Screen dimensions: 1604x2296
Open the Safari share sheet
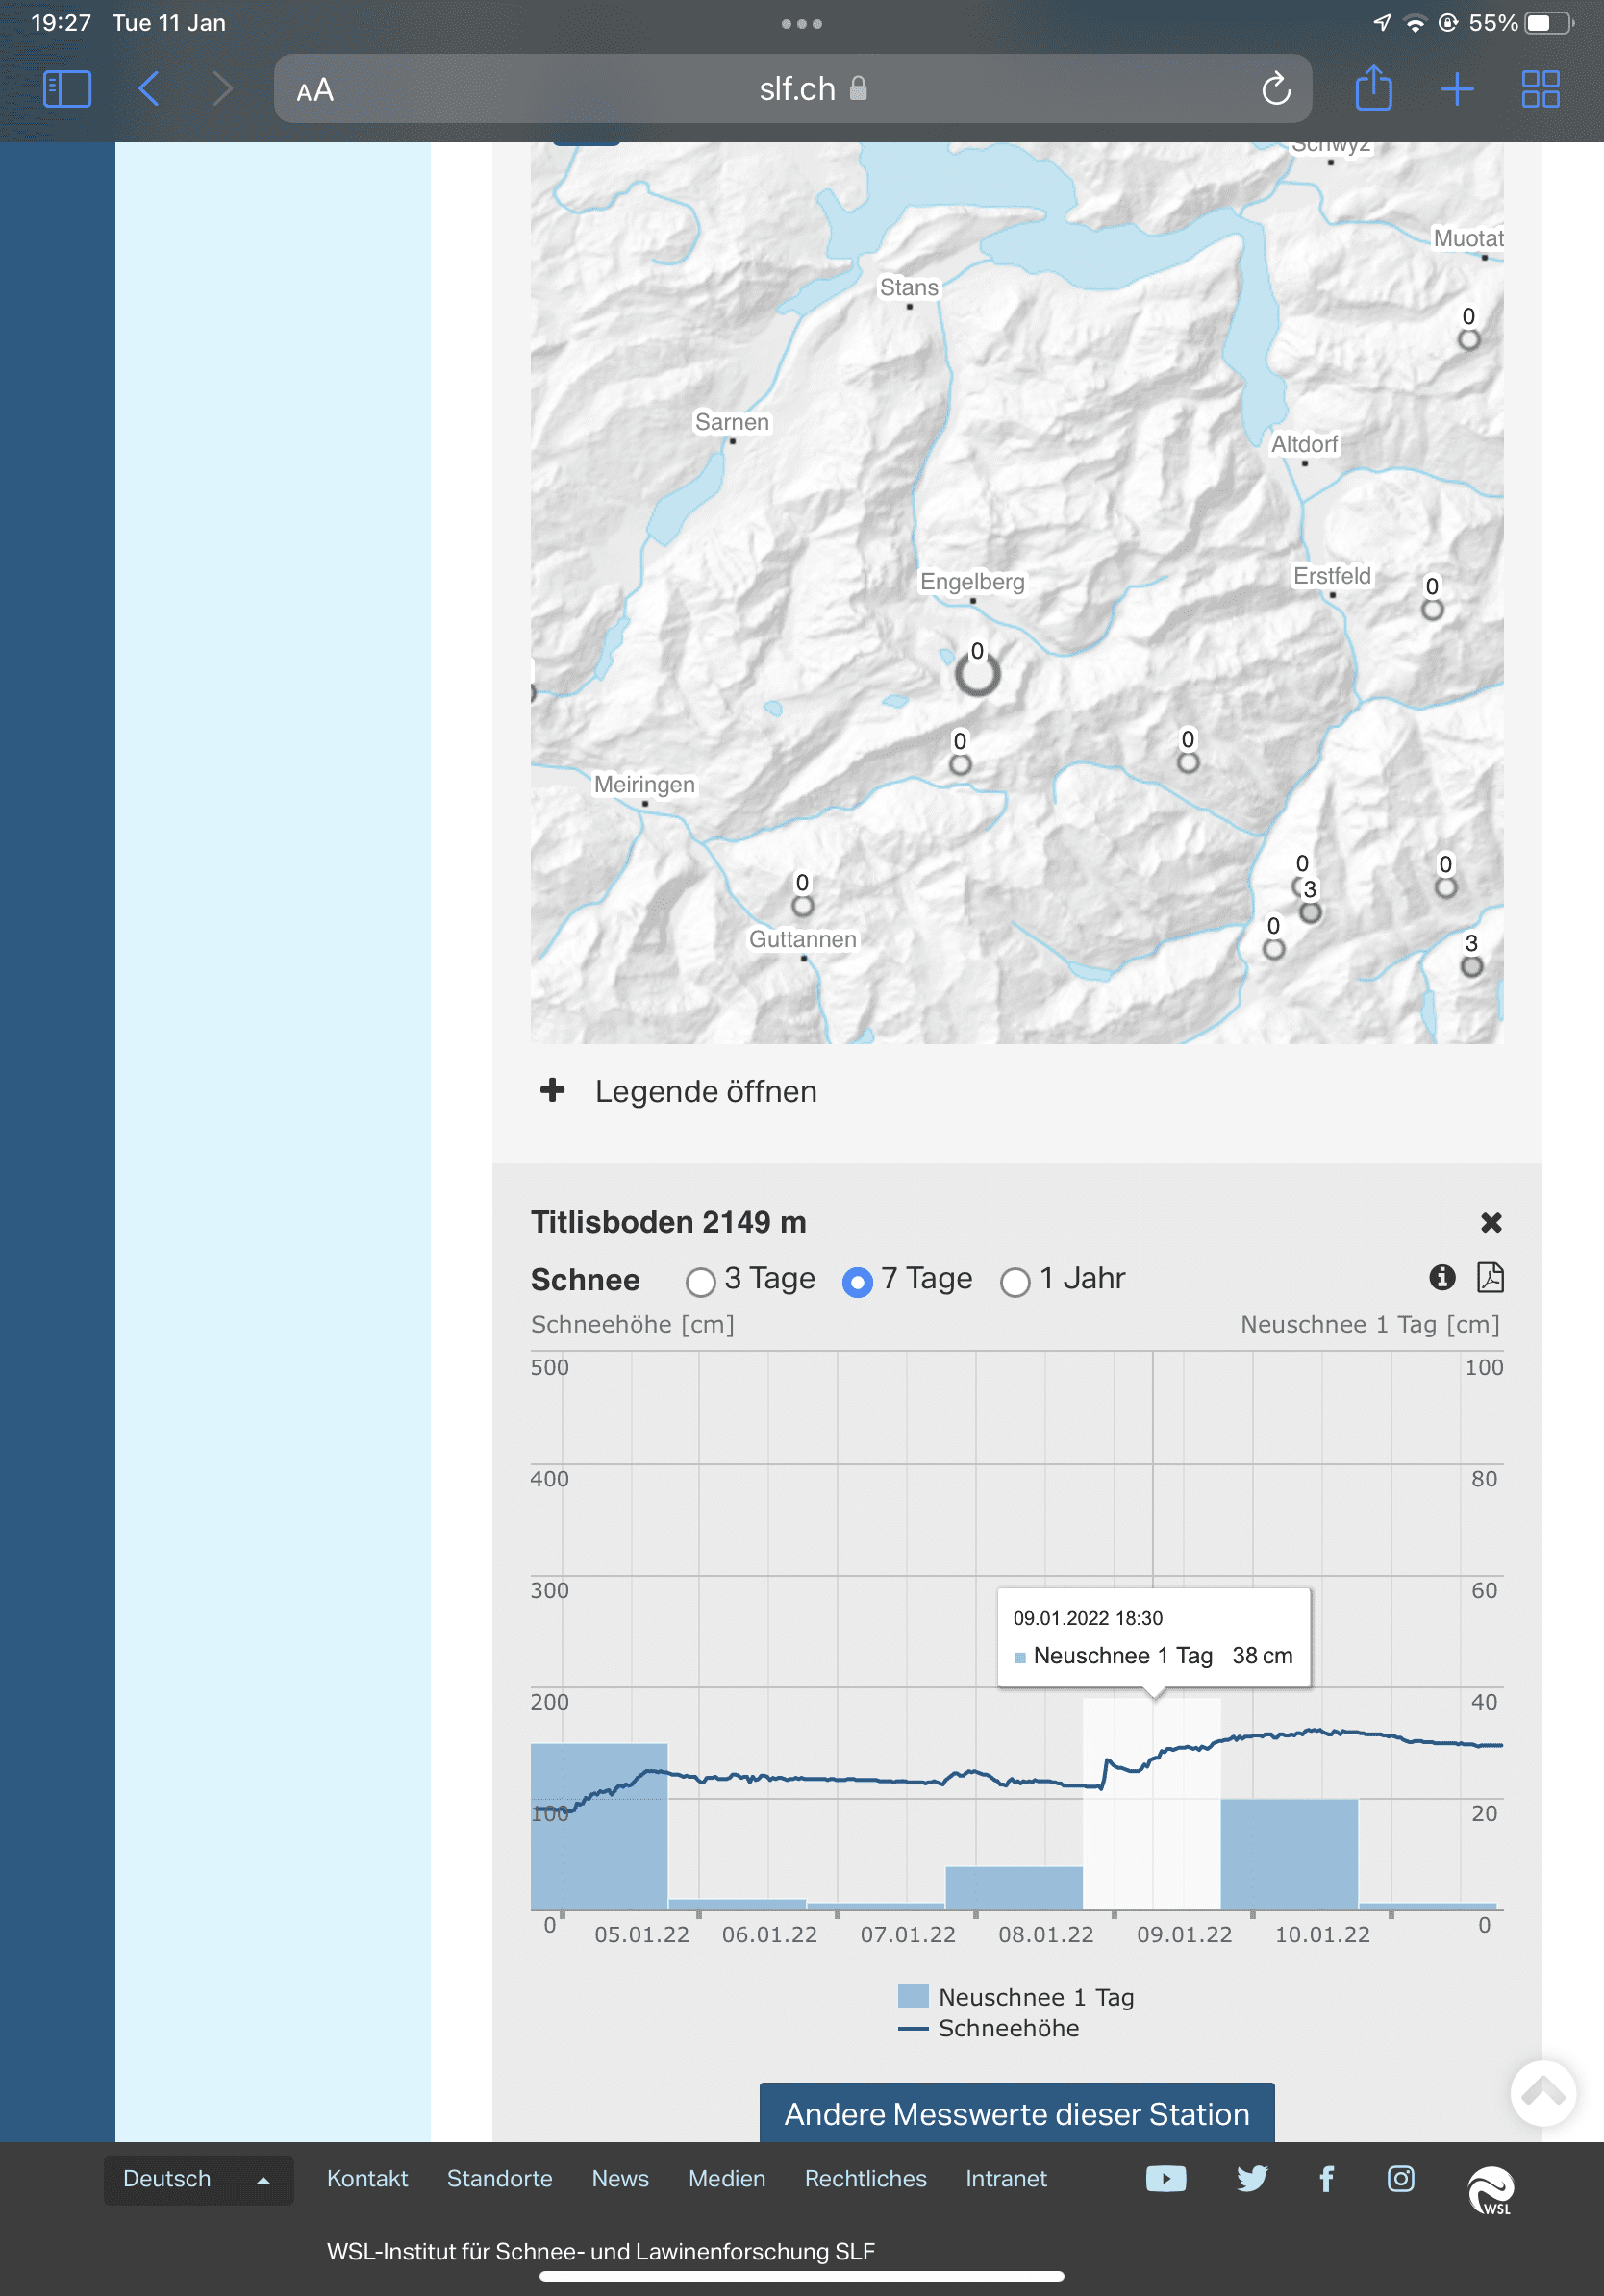[1373, 89]
